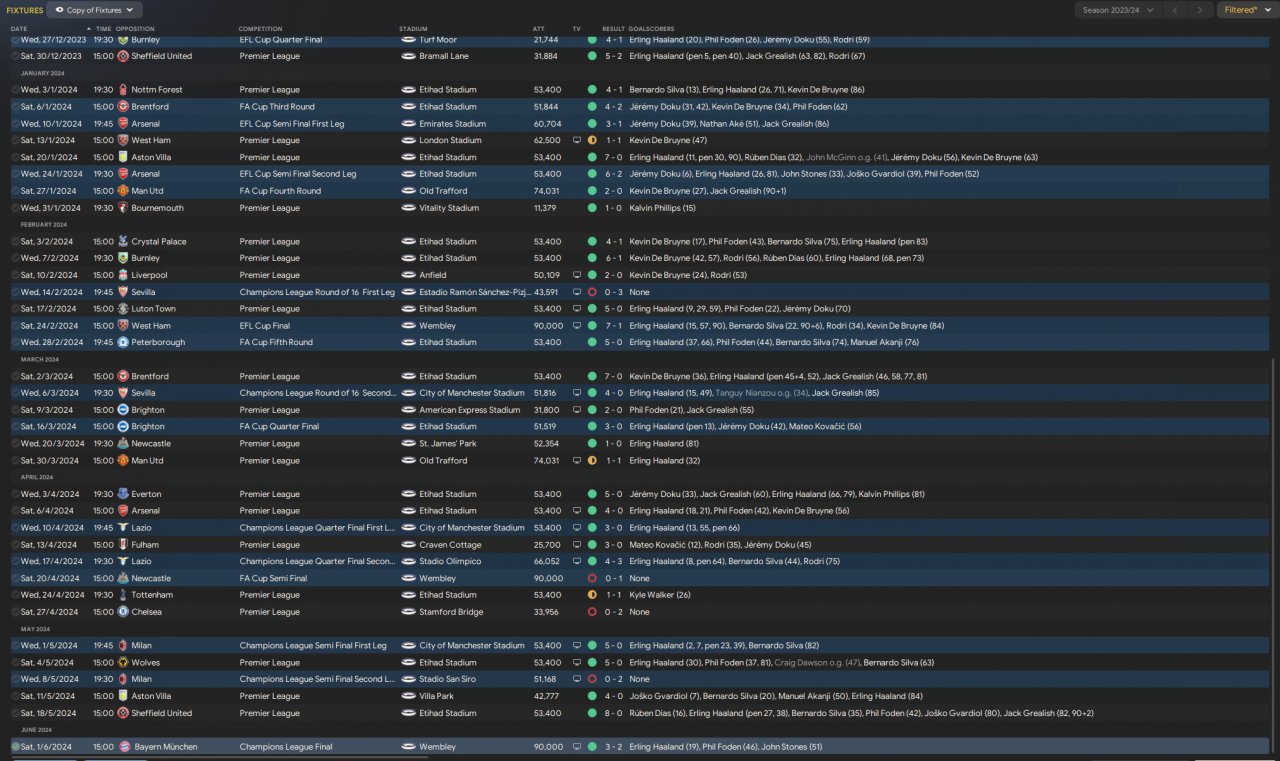The width and height of the screenshot is (1280, 761).
Task: Click the stadium icon beside Craven Cottage
Action: 408,545
